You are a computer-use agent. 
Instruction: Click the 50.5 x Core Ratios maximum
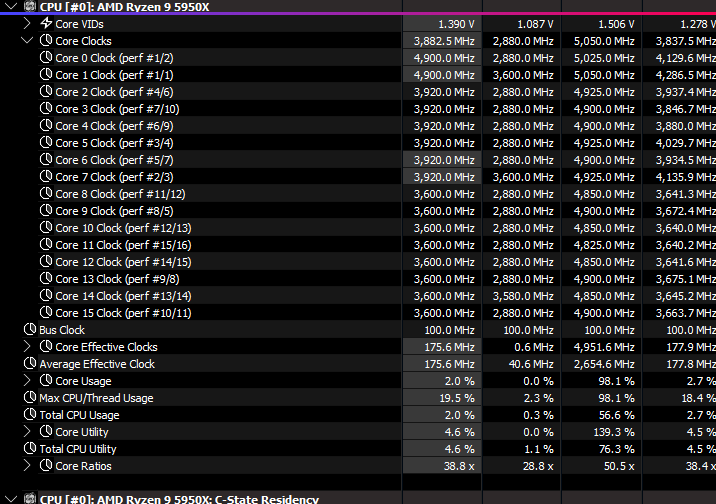[619, 466]
